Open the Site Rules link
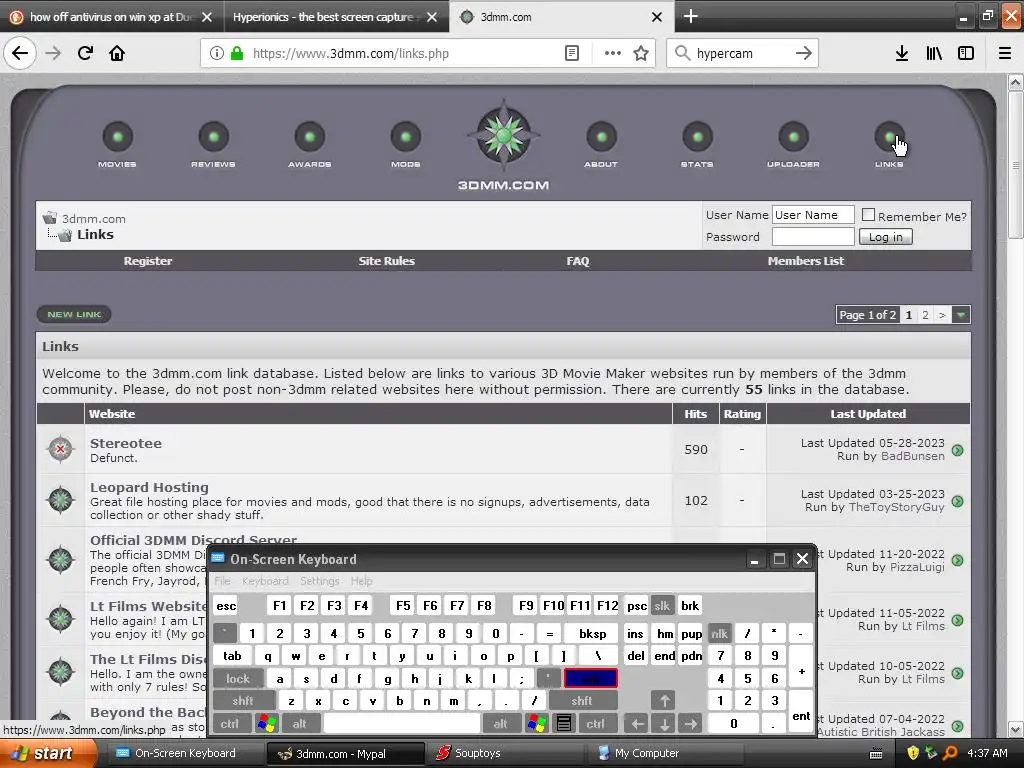The image size is (1024, 768). pyautogui.click(x=386, y=261)
